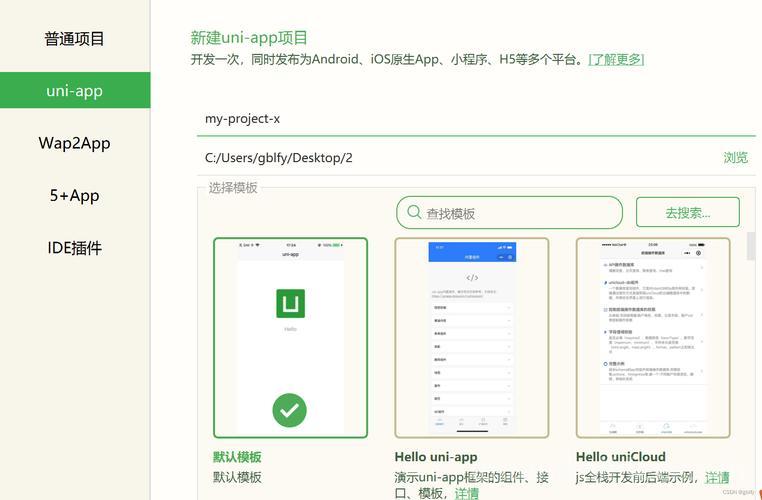Select the 普通项目 project type
This screenshot has width=762, height=500.
[74, 39]
